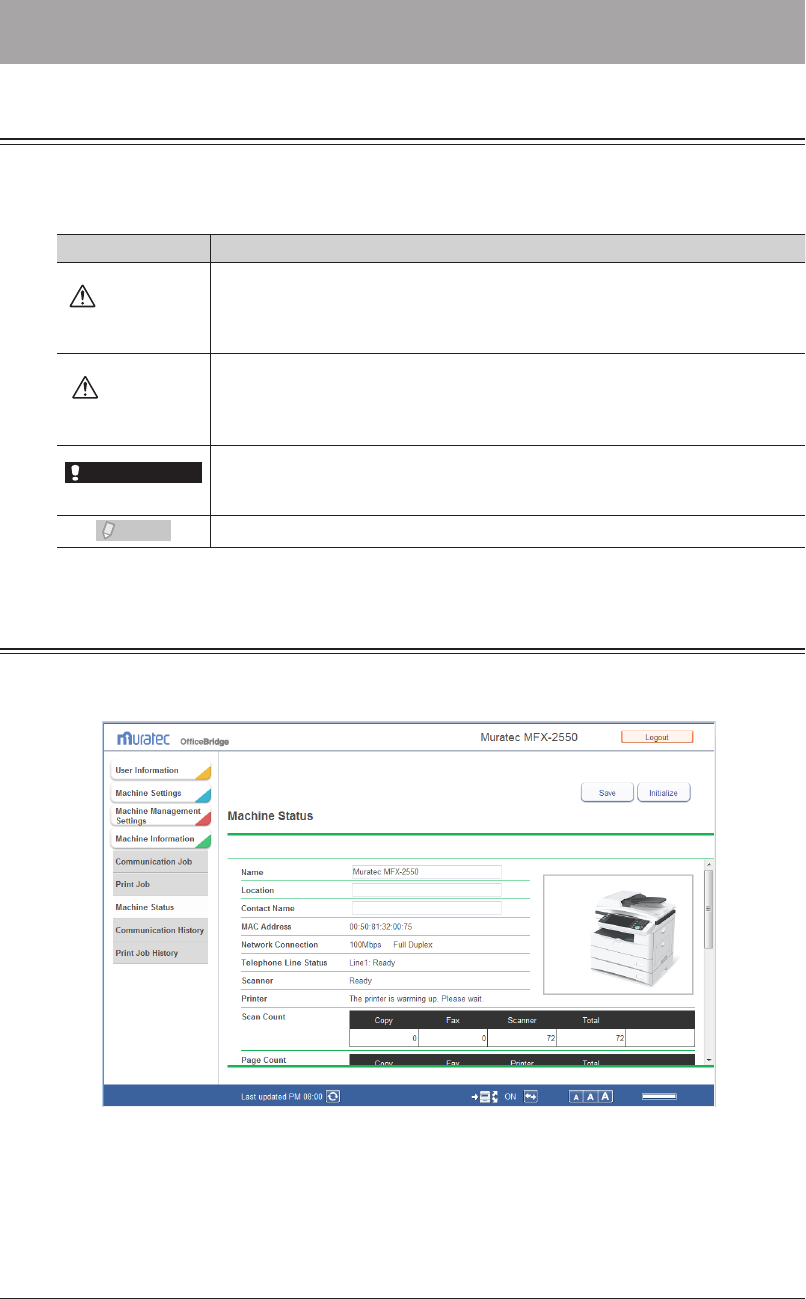Viewport: 806px width, 1299px height.
Task: Open the User Information menu
Action: [160, 771]
